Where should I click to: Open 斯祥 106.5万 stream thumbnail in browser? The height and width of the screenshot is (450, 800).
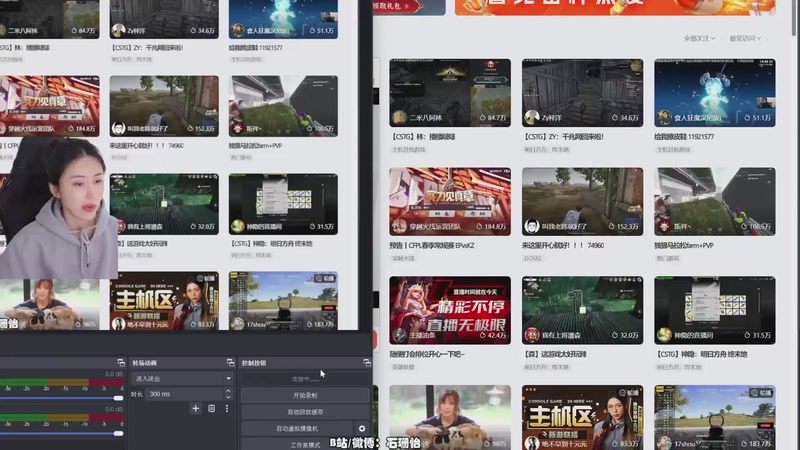[715, 202]
